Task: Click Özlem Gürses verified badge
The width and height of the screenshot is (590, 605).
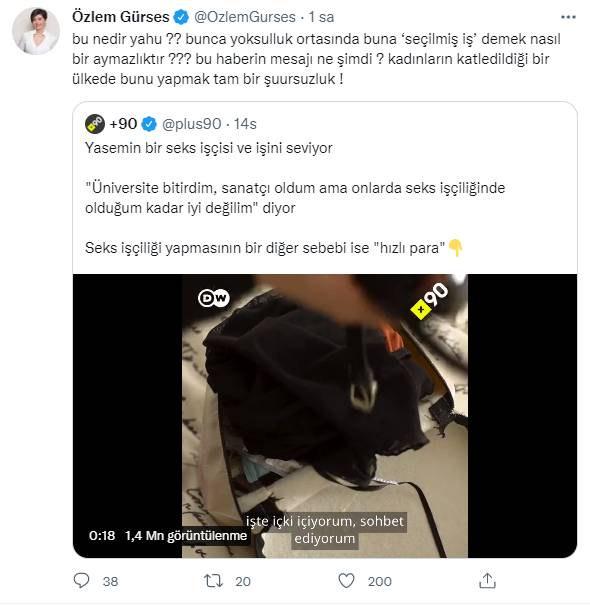Action: pyautogui.click(x=181, y=17)
